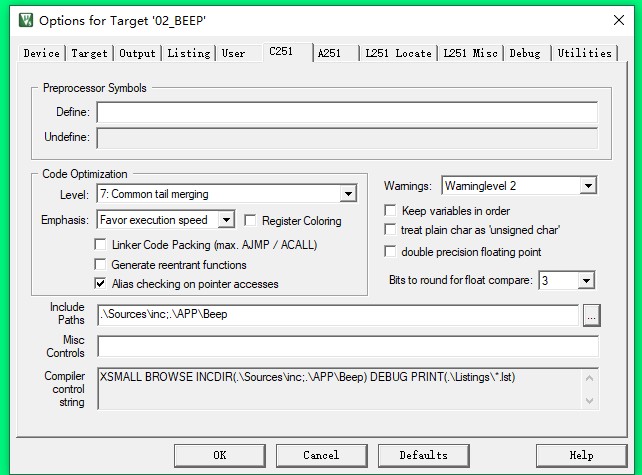This screenshot has height=475, width=642.
Task: Click the Include Paths browse (...) button
Action: [591, 315]
